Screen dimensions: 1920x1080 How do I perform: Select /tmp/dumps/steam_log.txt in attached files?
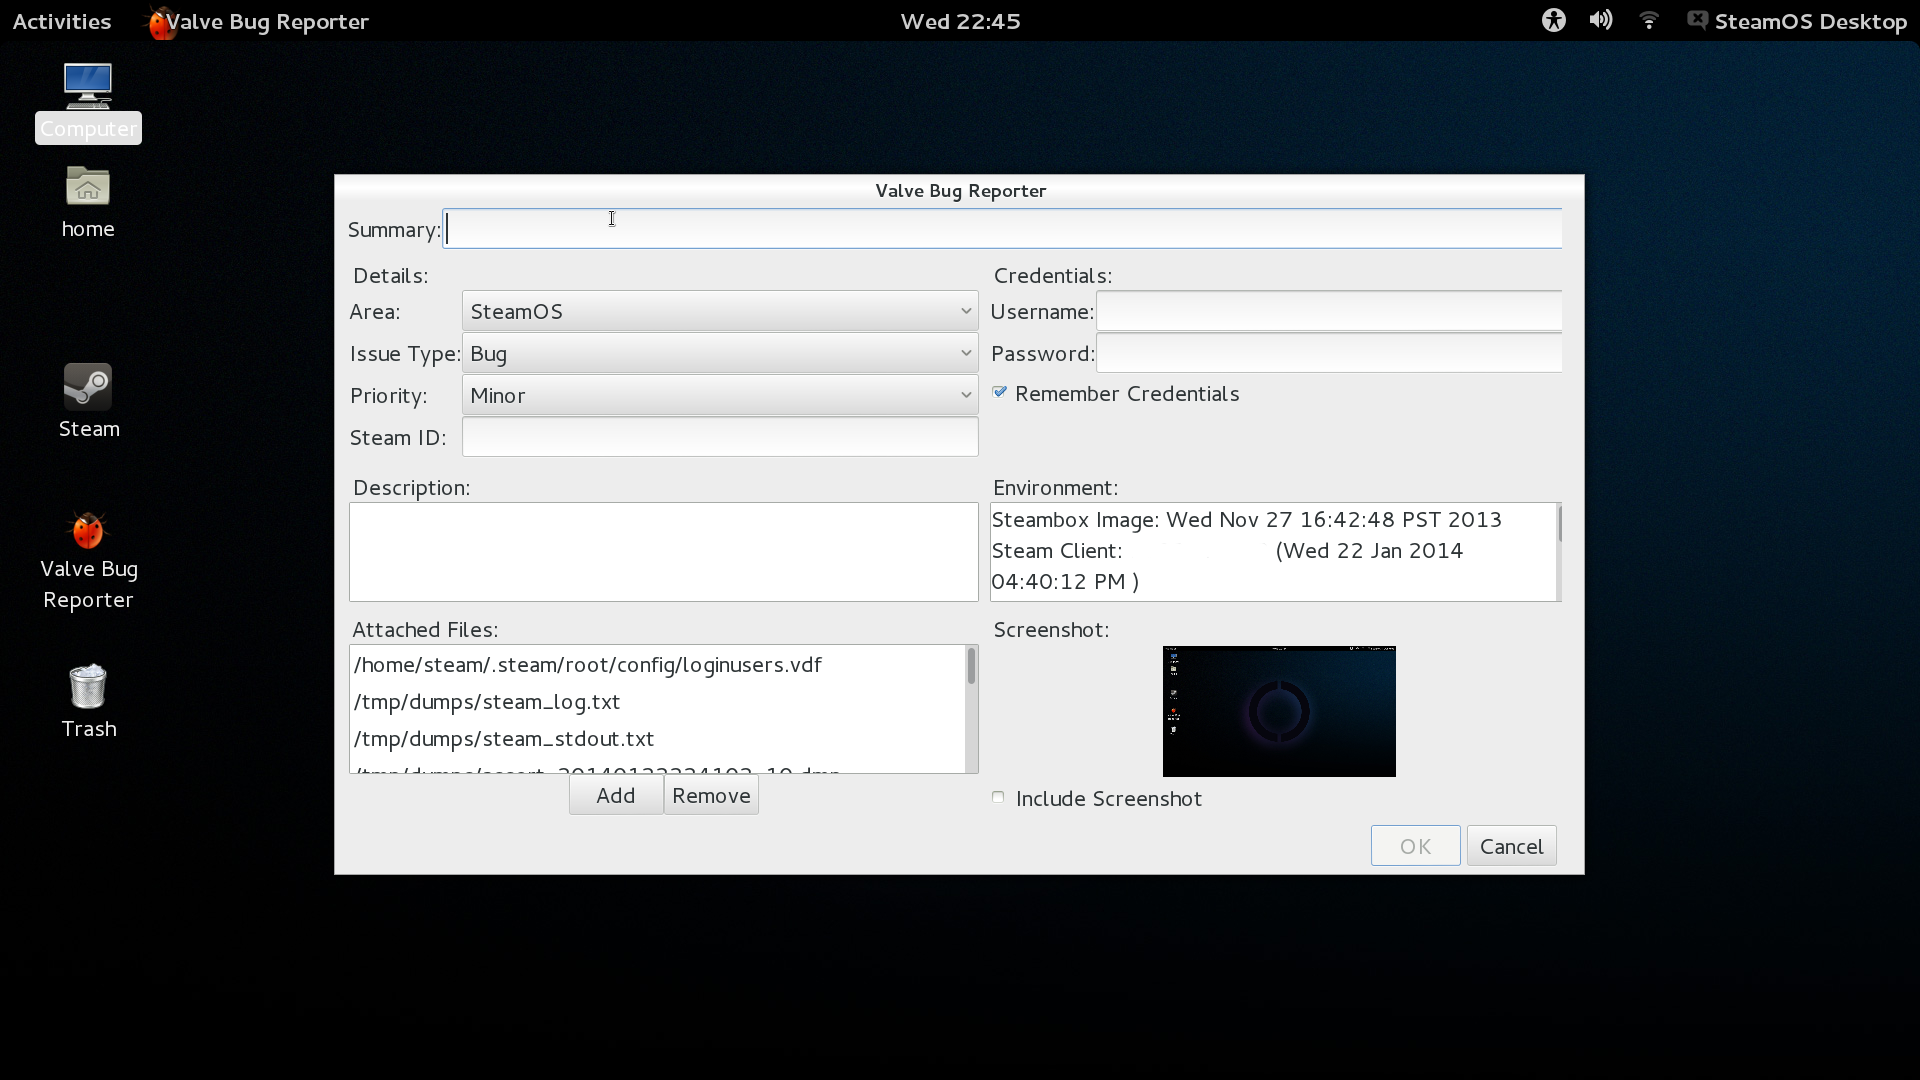pyautogui.click(x=487, y=702)
